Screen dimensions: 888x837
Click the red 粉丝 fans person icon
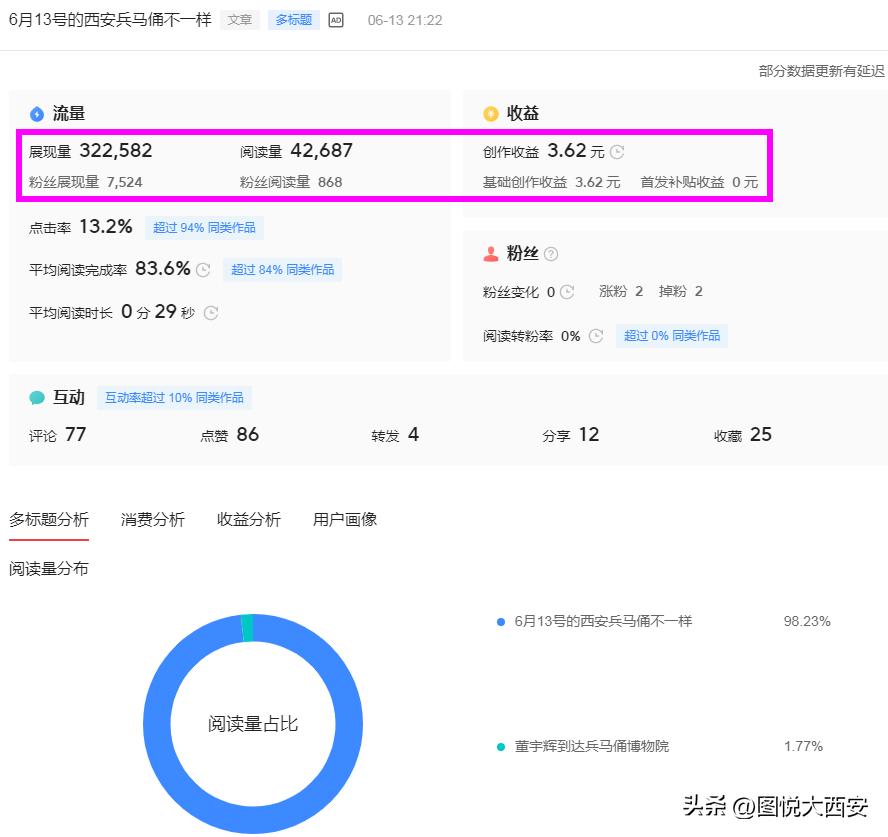tap(492, 253)
